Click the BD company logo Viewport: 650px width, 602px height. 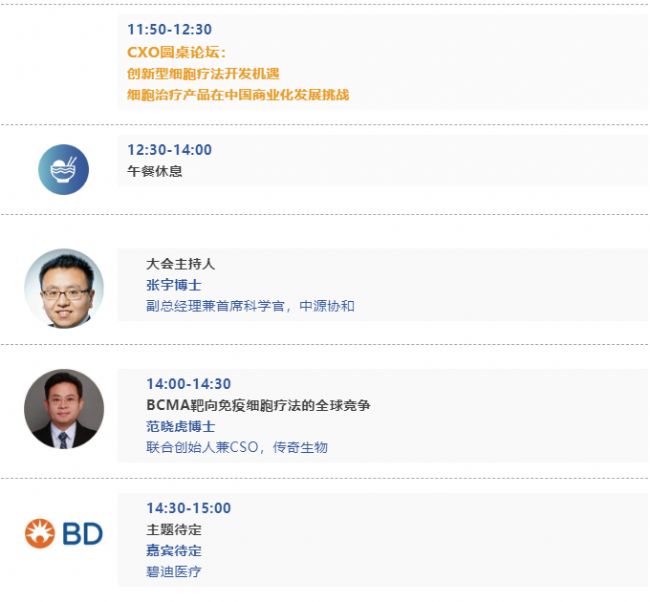pos(63,533)
